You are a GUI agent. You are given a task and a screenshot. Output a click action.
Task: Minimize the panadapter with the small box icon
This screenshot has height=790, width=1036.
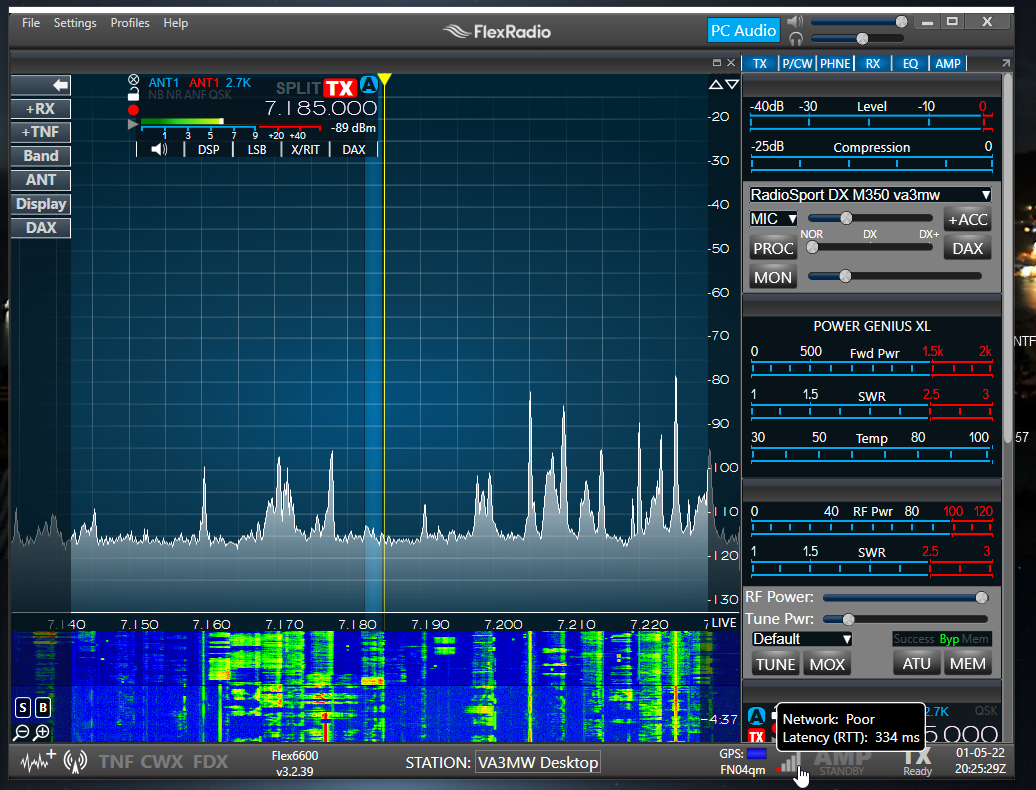point(717,63)
